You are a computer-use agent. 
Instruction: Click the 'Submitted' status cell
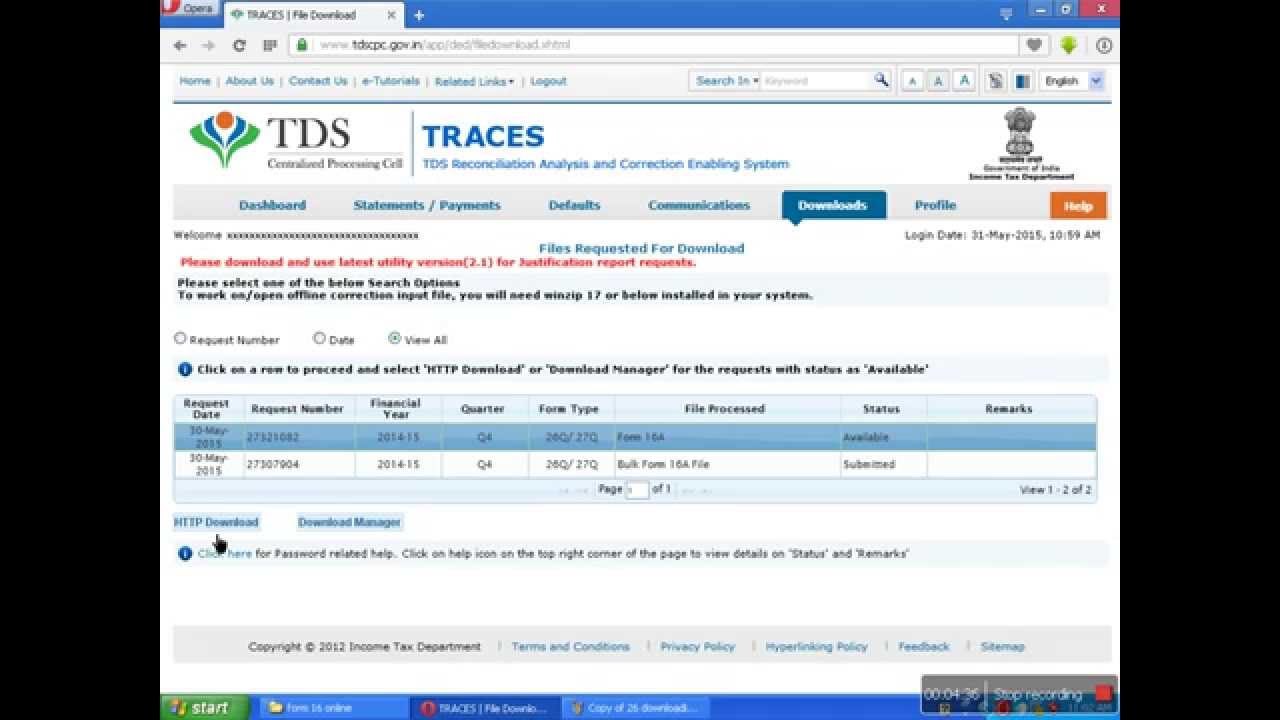(883, 464)
